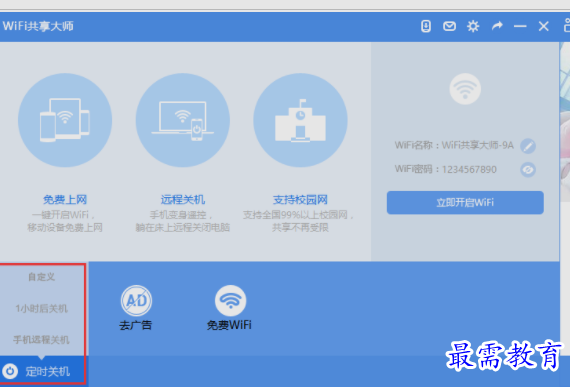Viewport: 570px width, 387px height.
Task: Click the 定时关机 label
Action: [48, 371]
